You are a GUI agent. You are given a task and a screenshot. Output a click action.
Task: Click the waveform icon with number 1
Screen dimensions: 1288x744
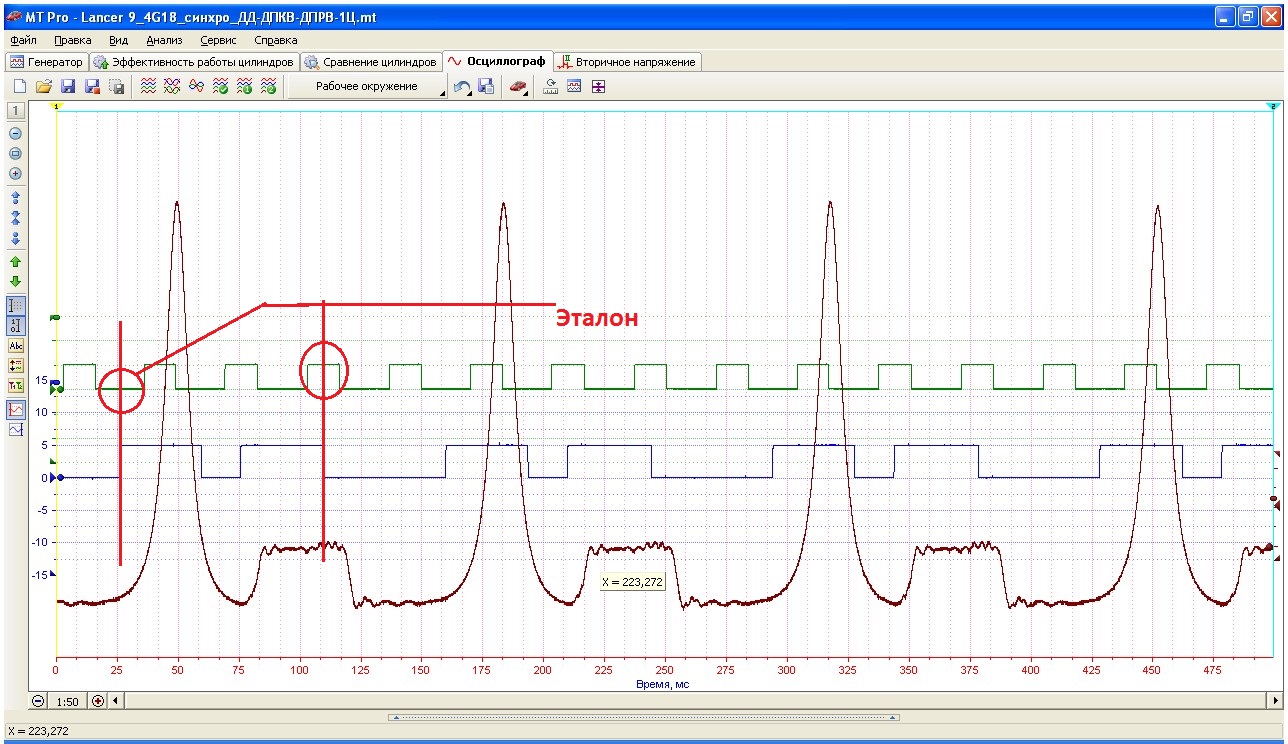click(244, 87)
